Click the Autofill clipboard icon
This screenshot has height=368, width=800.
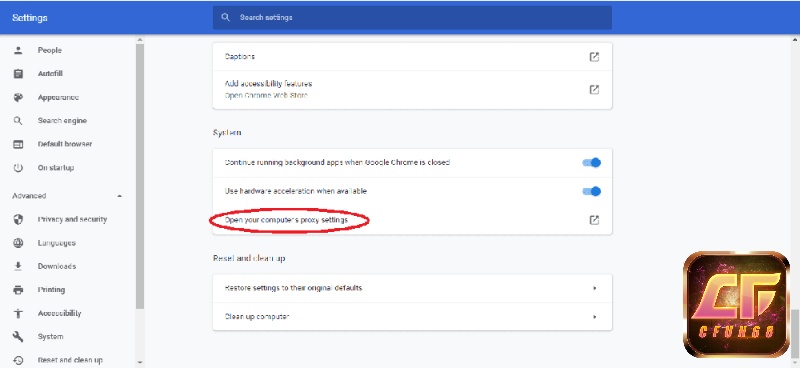click(18, 73)
